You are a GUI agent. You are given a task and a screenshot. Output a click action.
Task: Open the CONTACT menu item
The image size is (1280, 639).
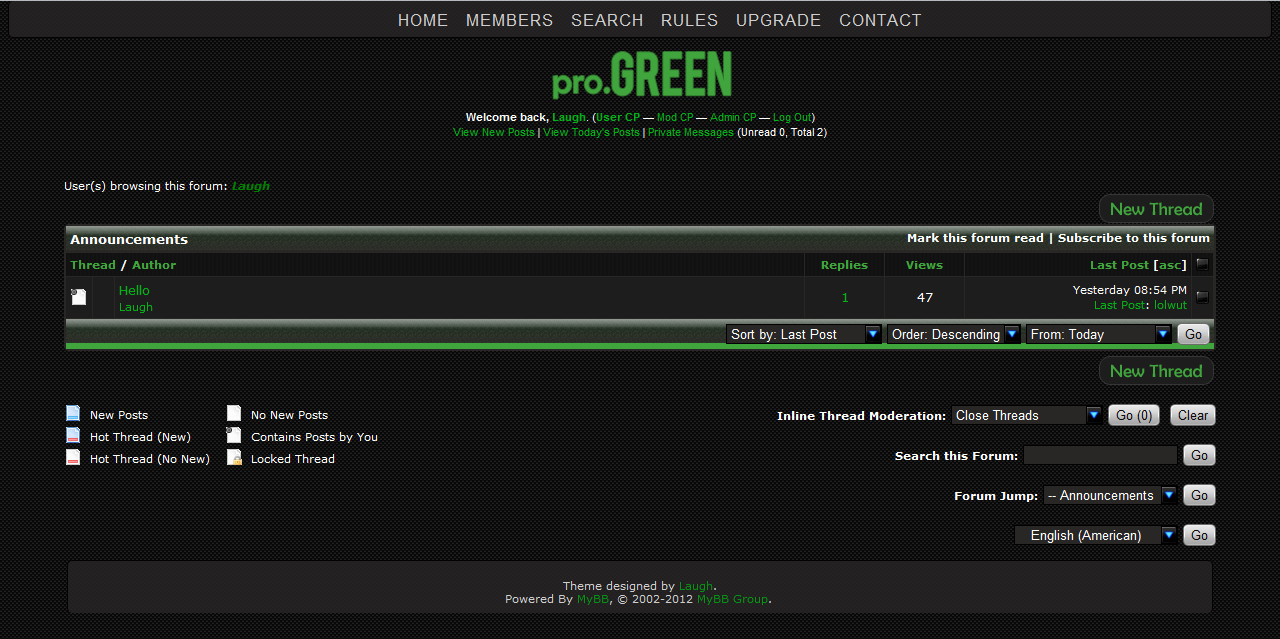[880, 20]
